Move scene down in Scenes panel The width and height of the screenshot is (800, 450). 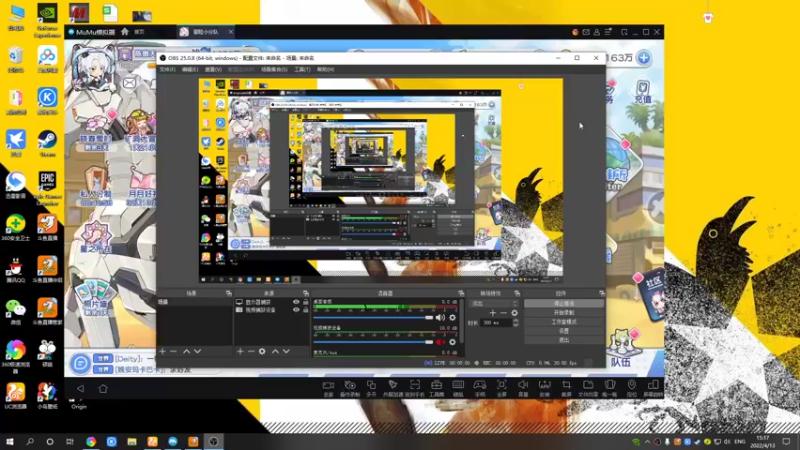(197, 352)
